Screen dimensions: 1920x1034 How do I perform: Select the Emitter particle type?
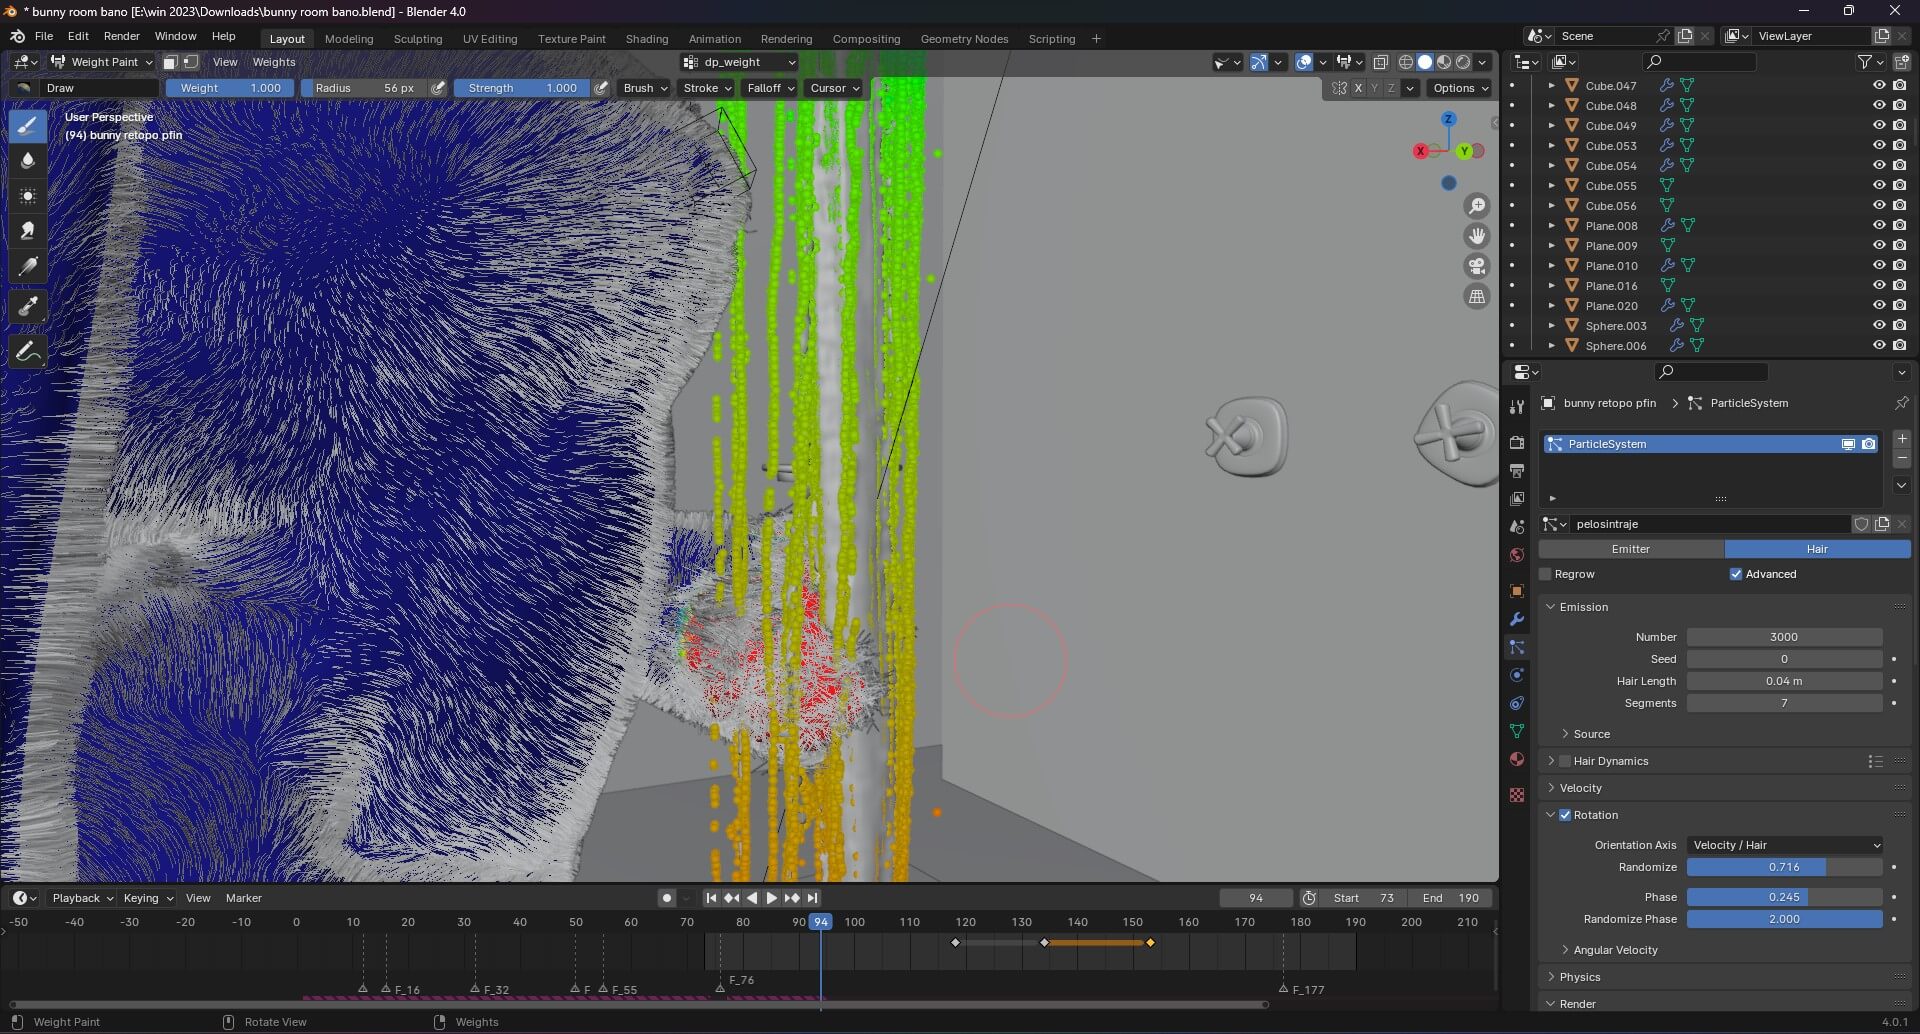1631,549
